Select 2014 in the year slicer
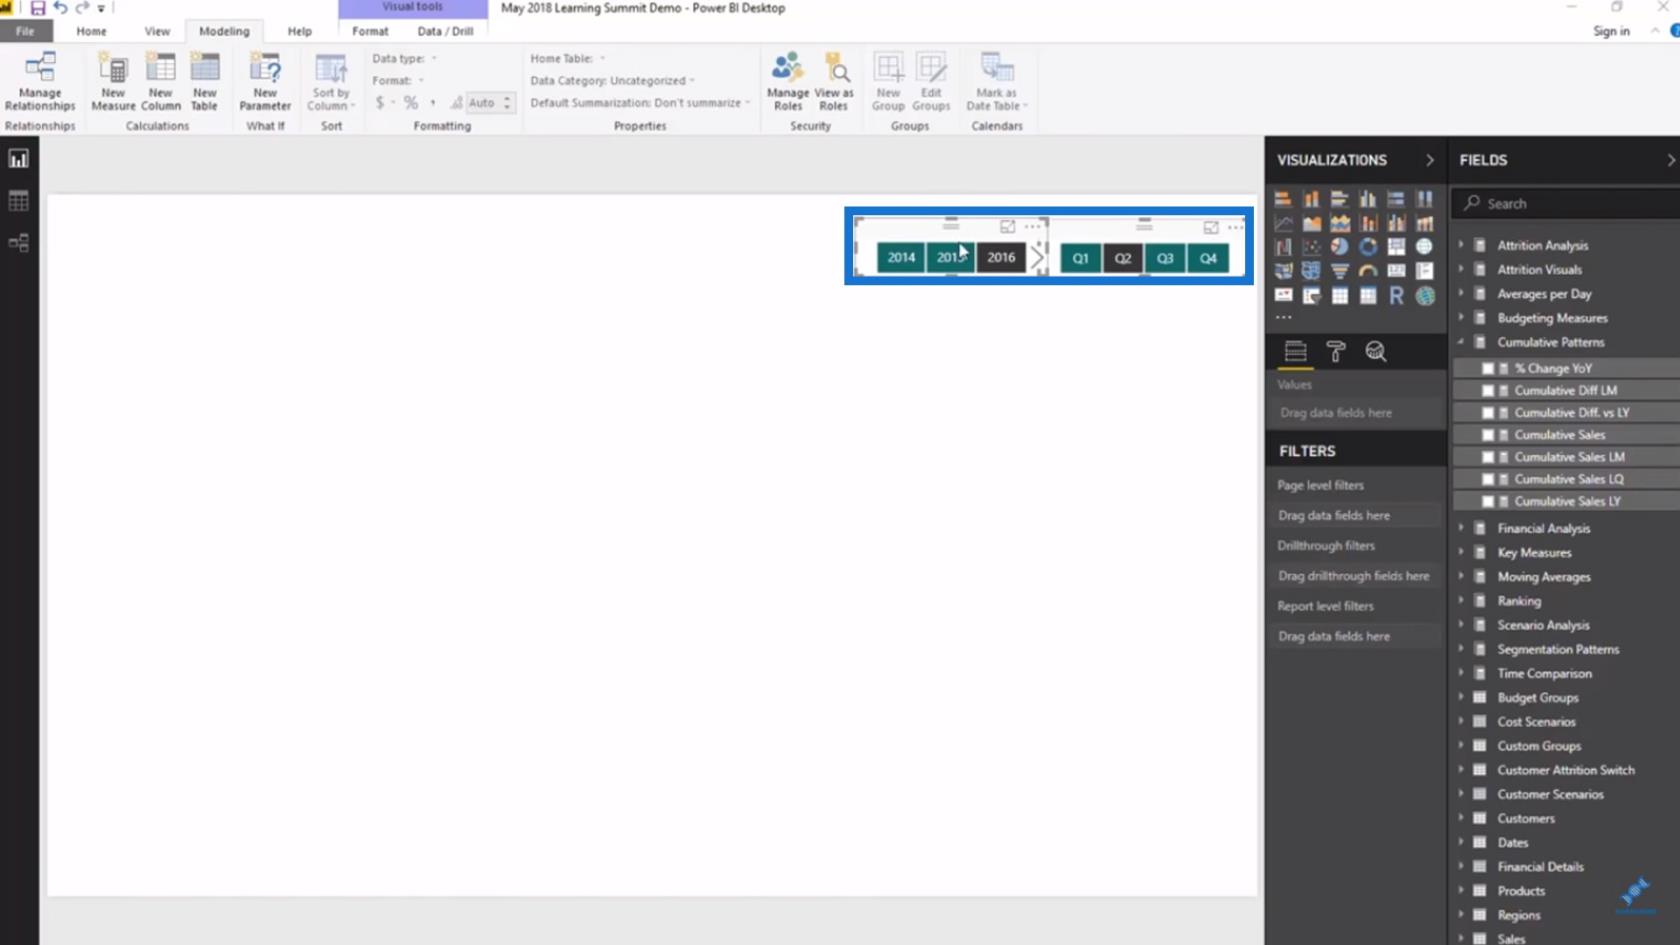Screen dimensions: 1680x945 point(901,257)
